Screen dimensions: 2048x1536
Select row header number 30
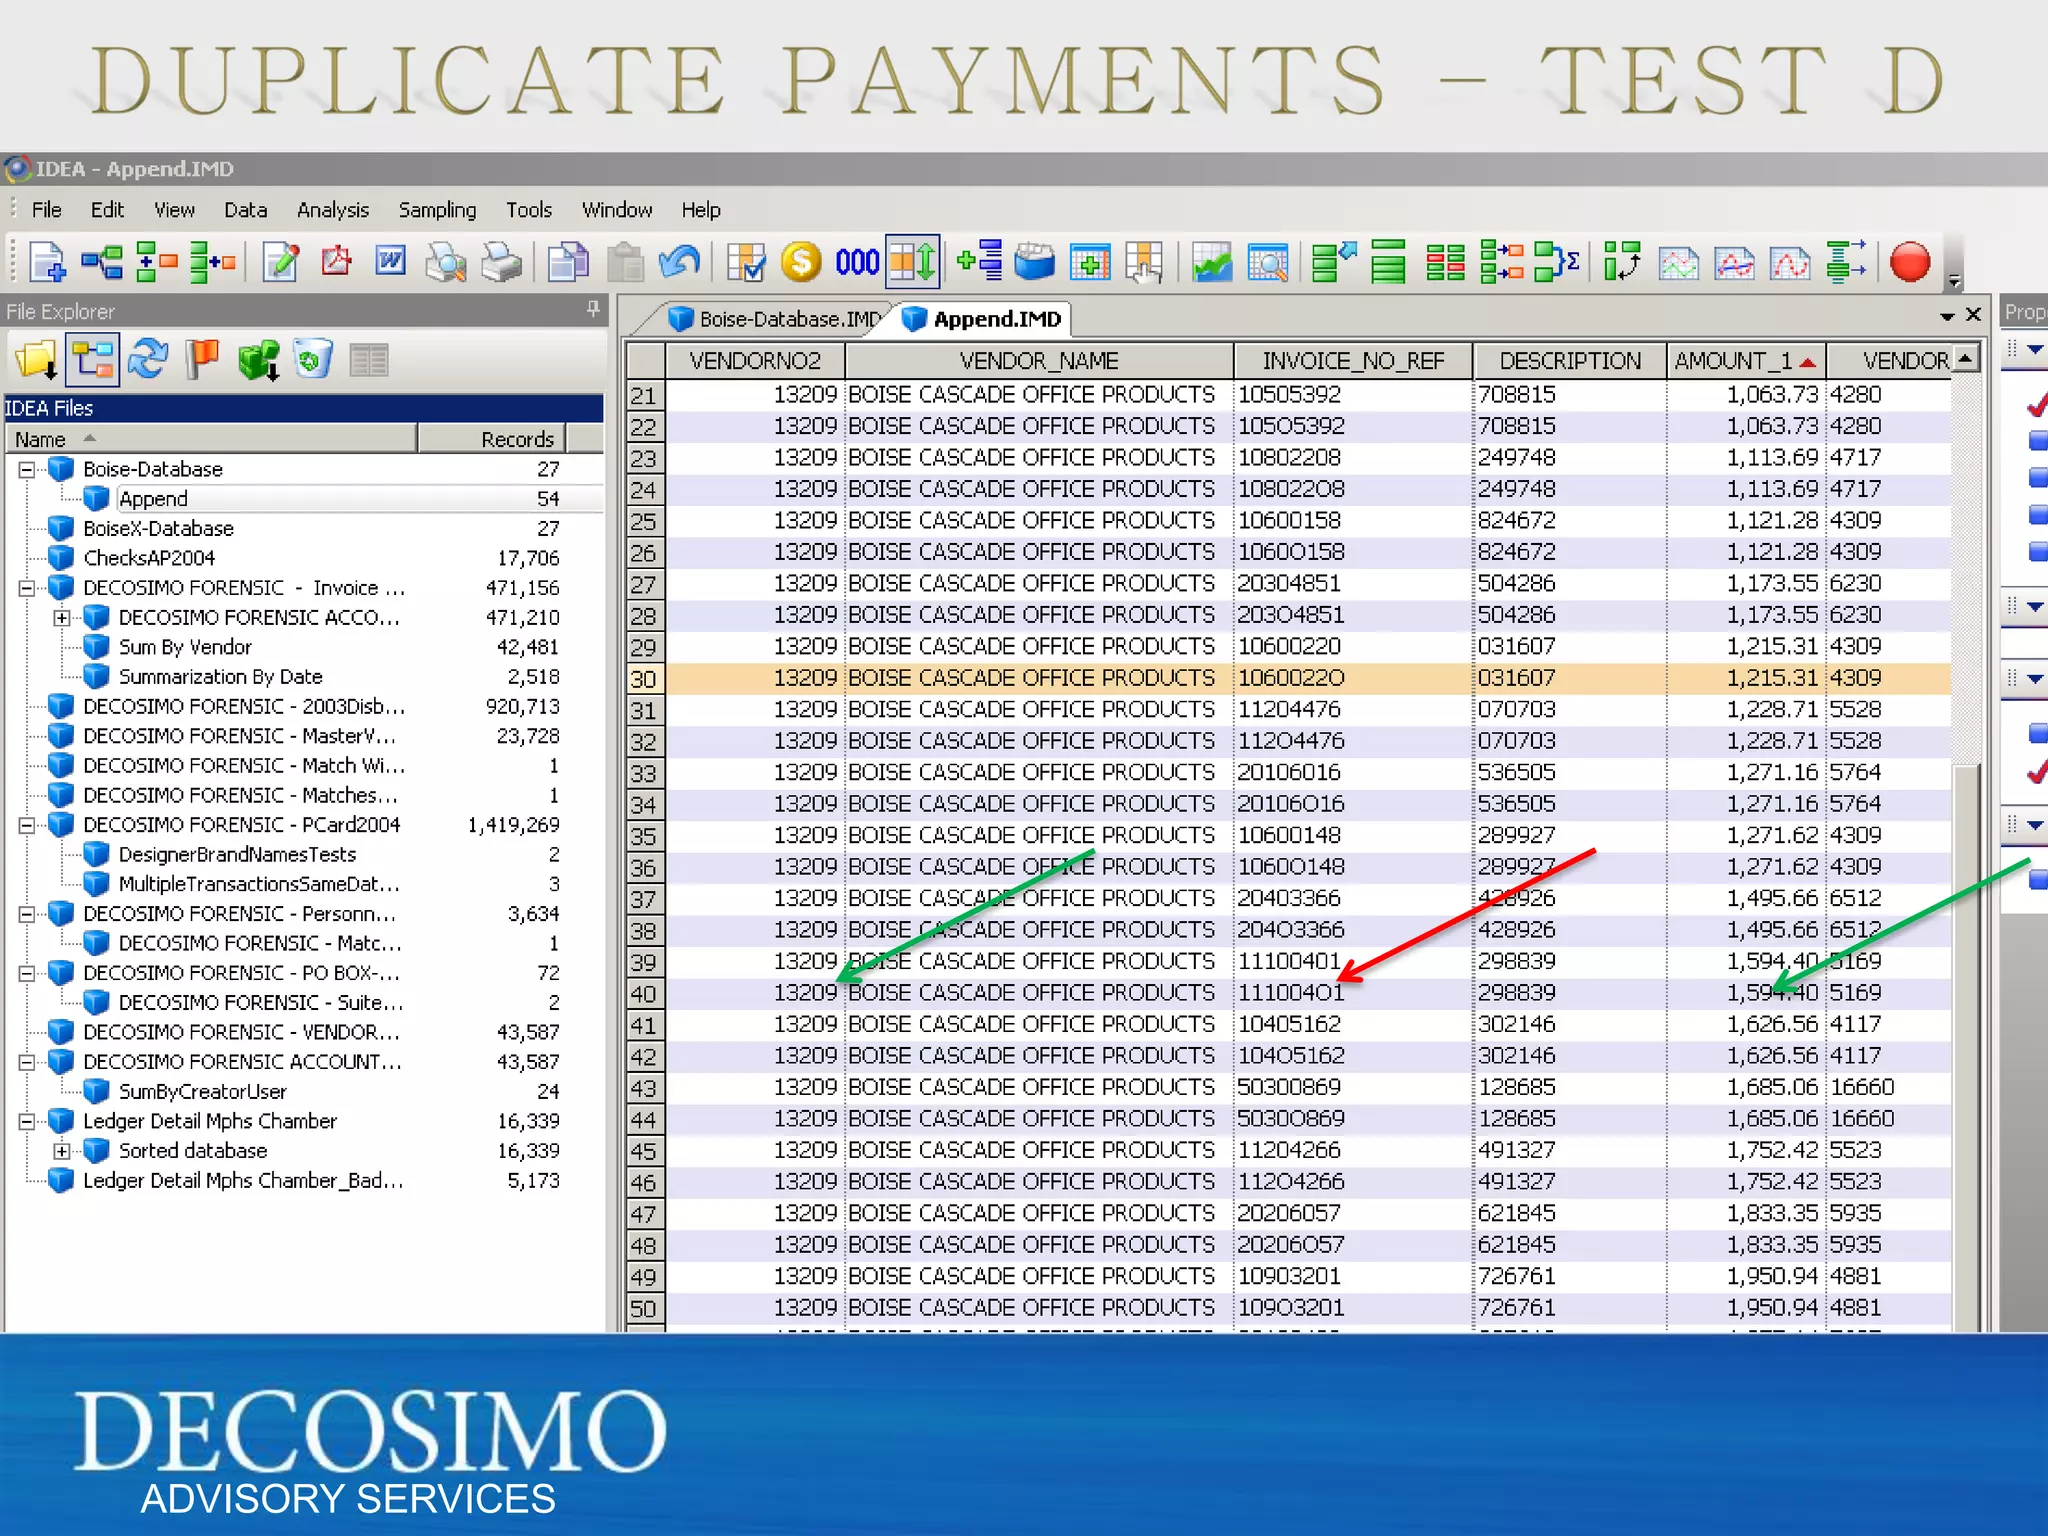(x=643, y=679)
